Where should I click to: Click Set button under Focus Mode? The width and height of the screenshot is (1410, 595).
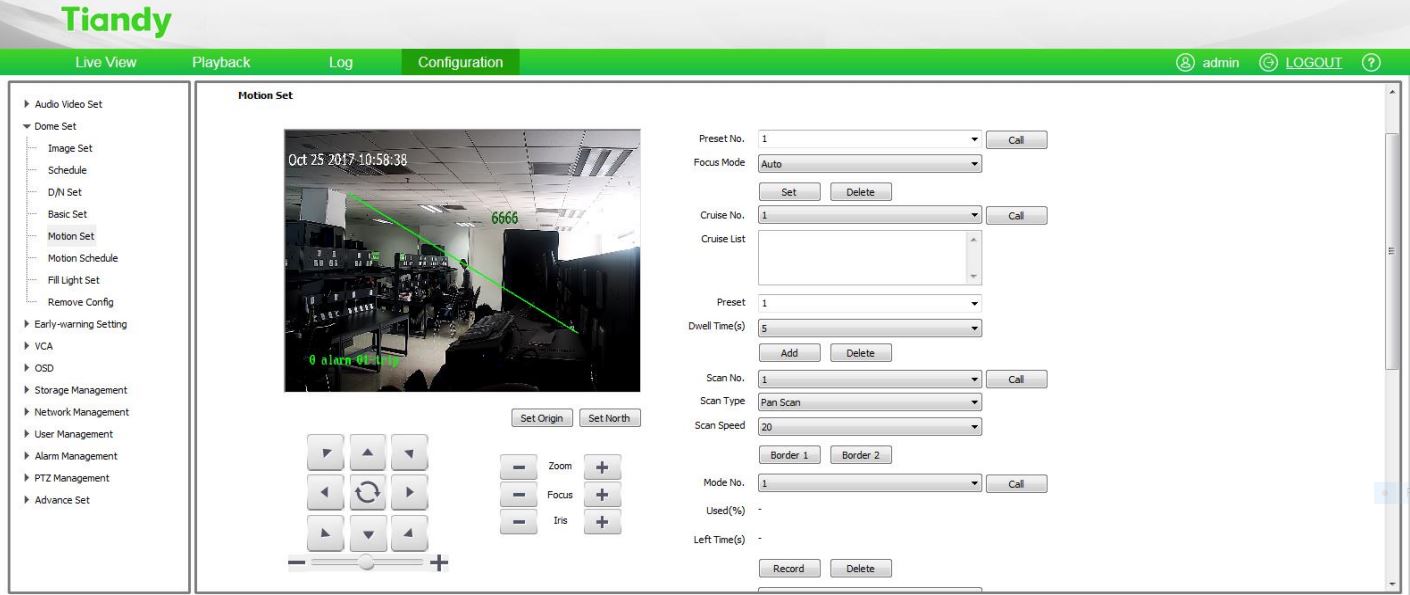pos(789,190)
